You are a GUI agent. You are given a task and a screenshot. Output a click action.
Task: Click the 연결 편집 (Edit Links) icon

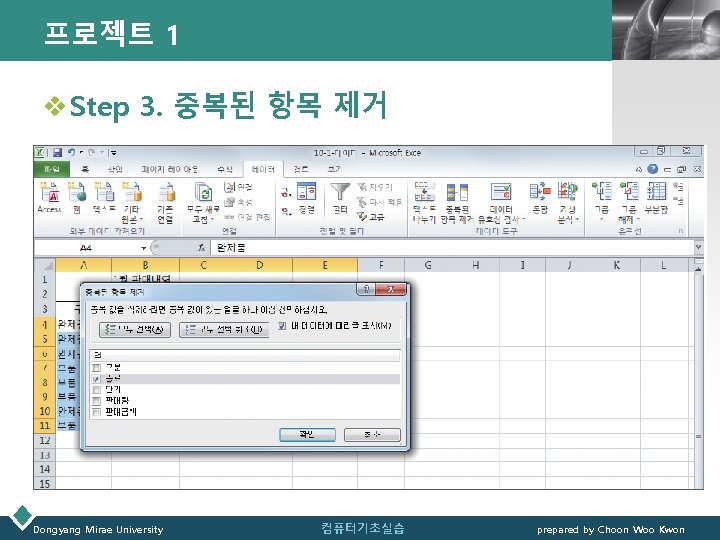tap(230, 216)
